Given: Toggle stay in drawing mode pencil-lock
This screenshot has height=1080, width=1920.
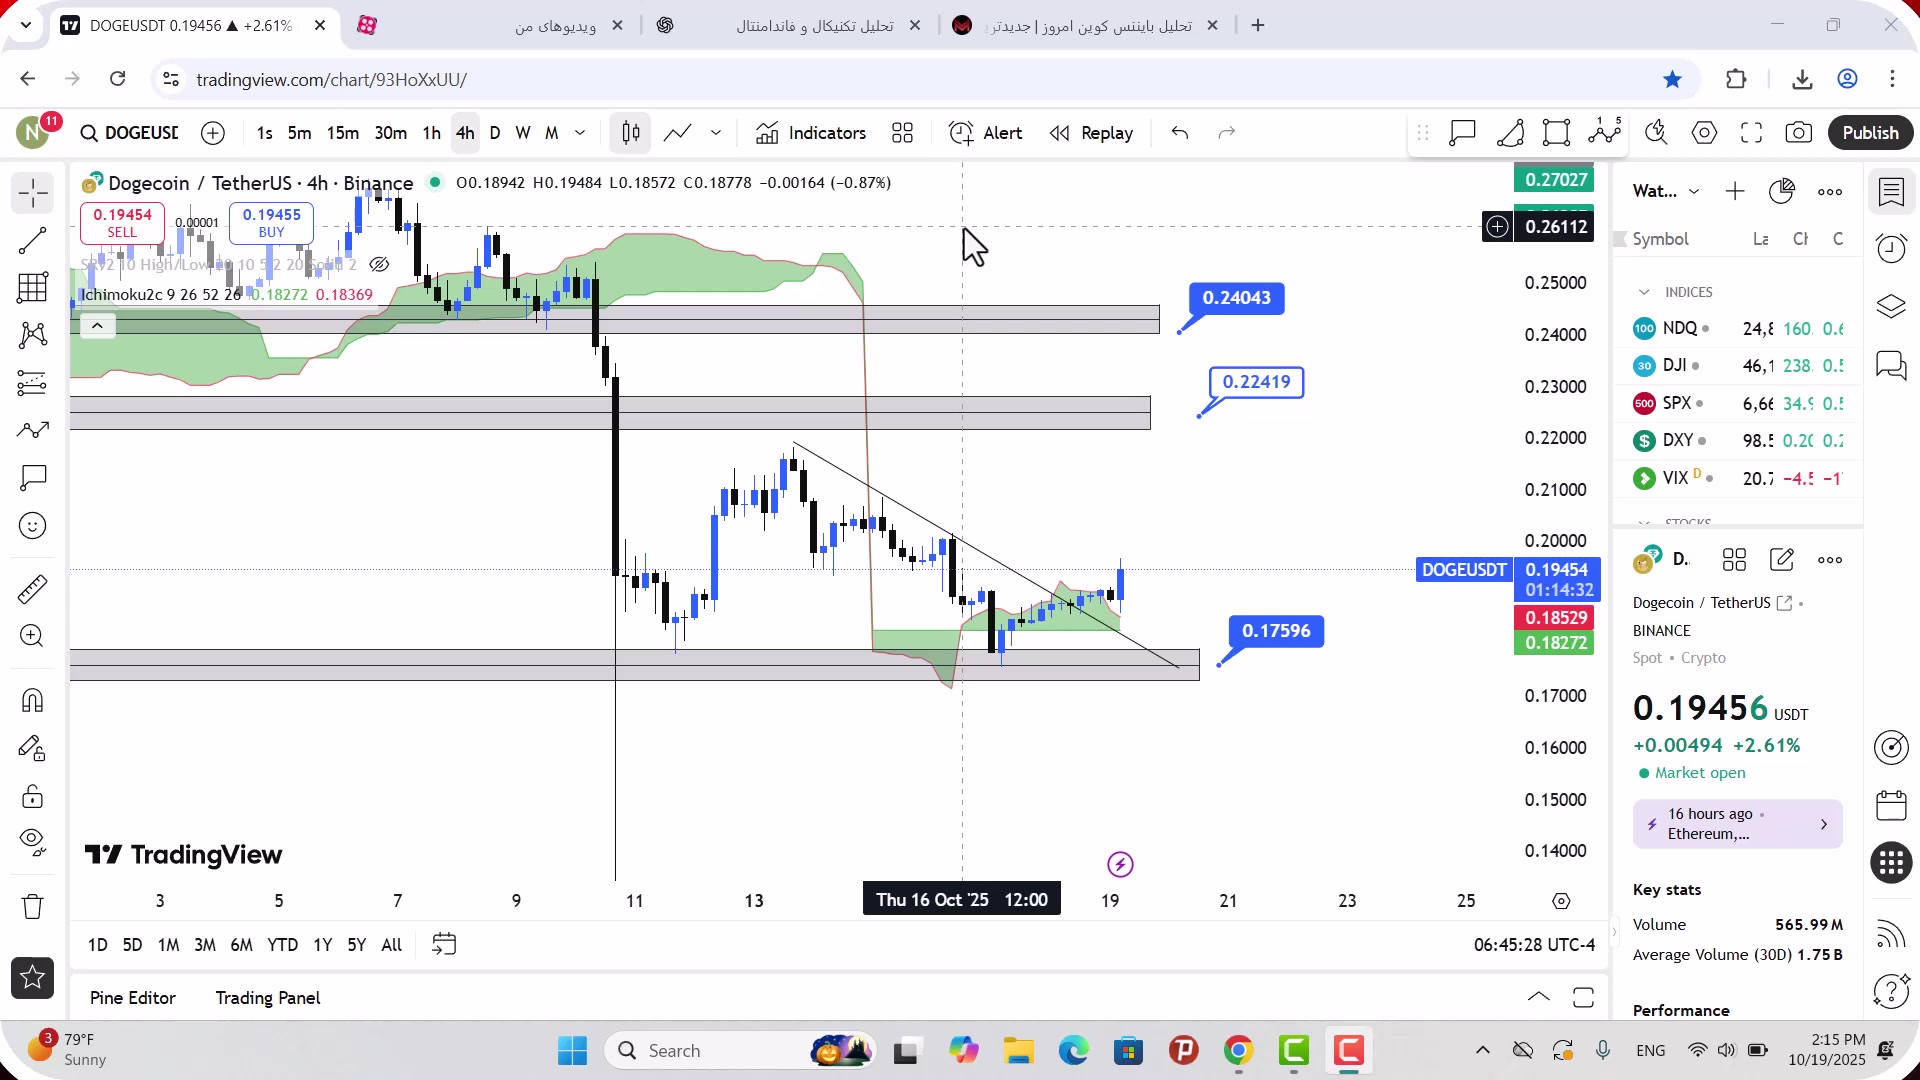Looking at the screenshot, I should (x=32, y=749).
